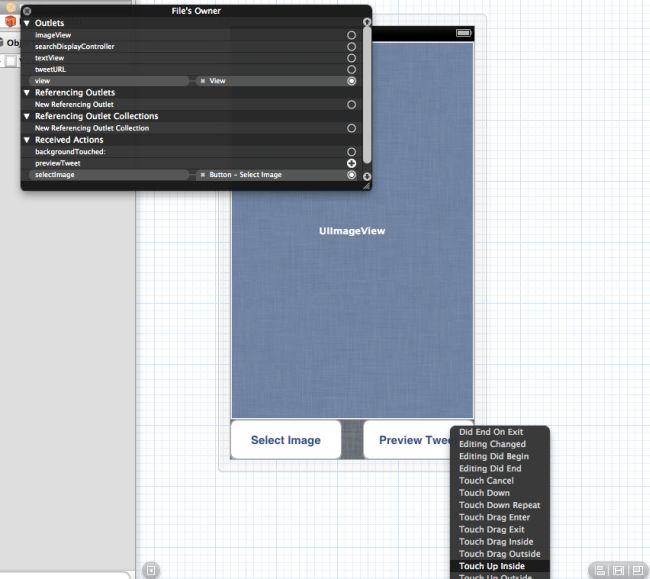Click the tweetURL outlet connection circle
This screenshot has width=650, height=579.
(x=351, y=69)
